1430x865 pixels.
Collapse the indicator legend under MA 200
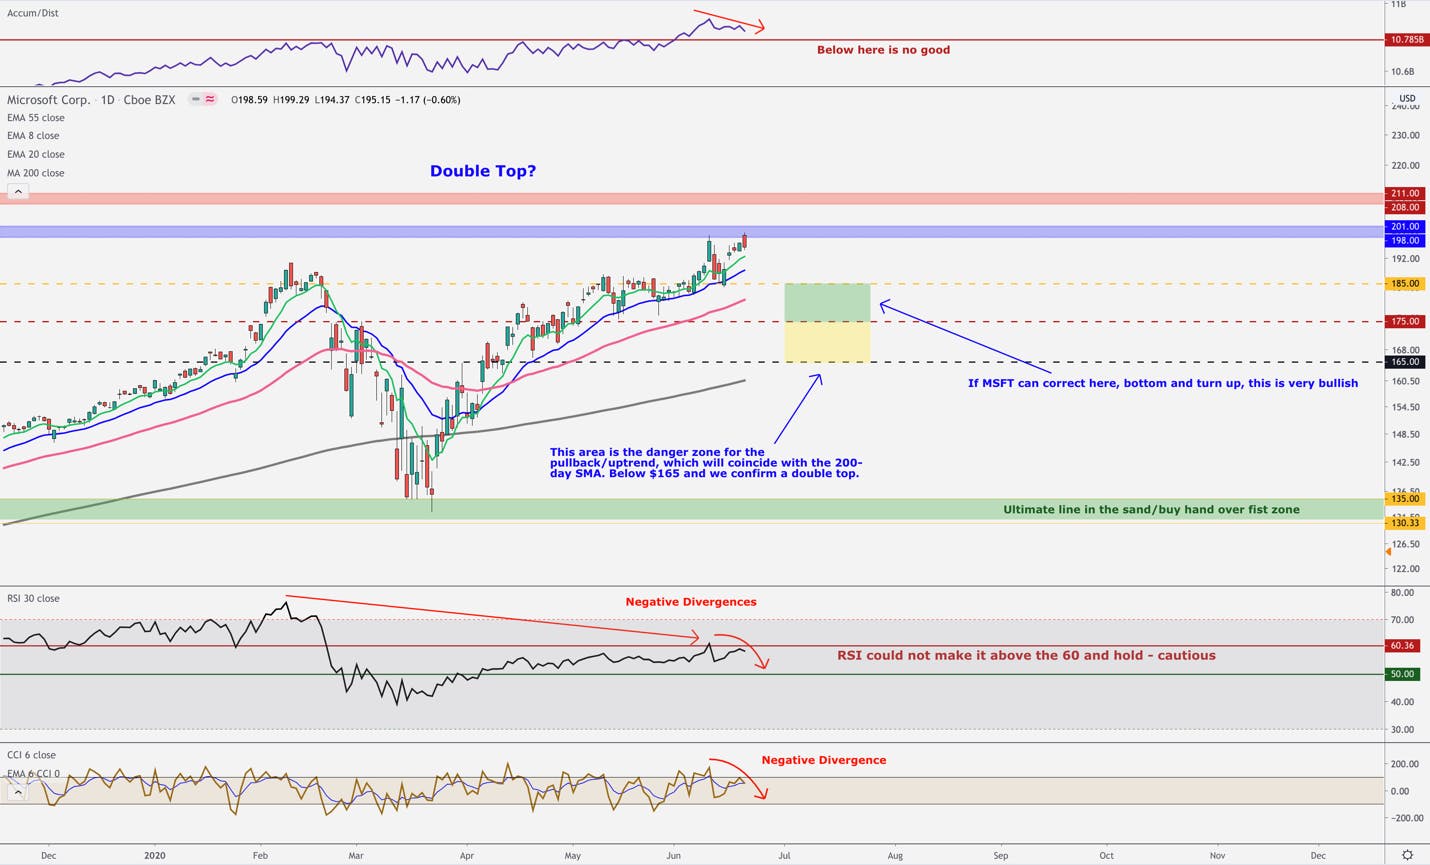pos(17,191)
